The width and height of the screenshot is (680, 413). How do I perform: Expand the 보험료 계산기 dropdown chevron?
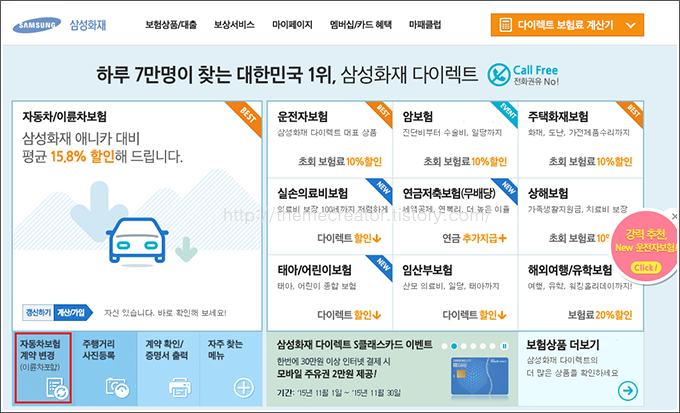point(631,26)
